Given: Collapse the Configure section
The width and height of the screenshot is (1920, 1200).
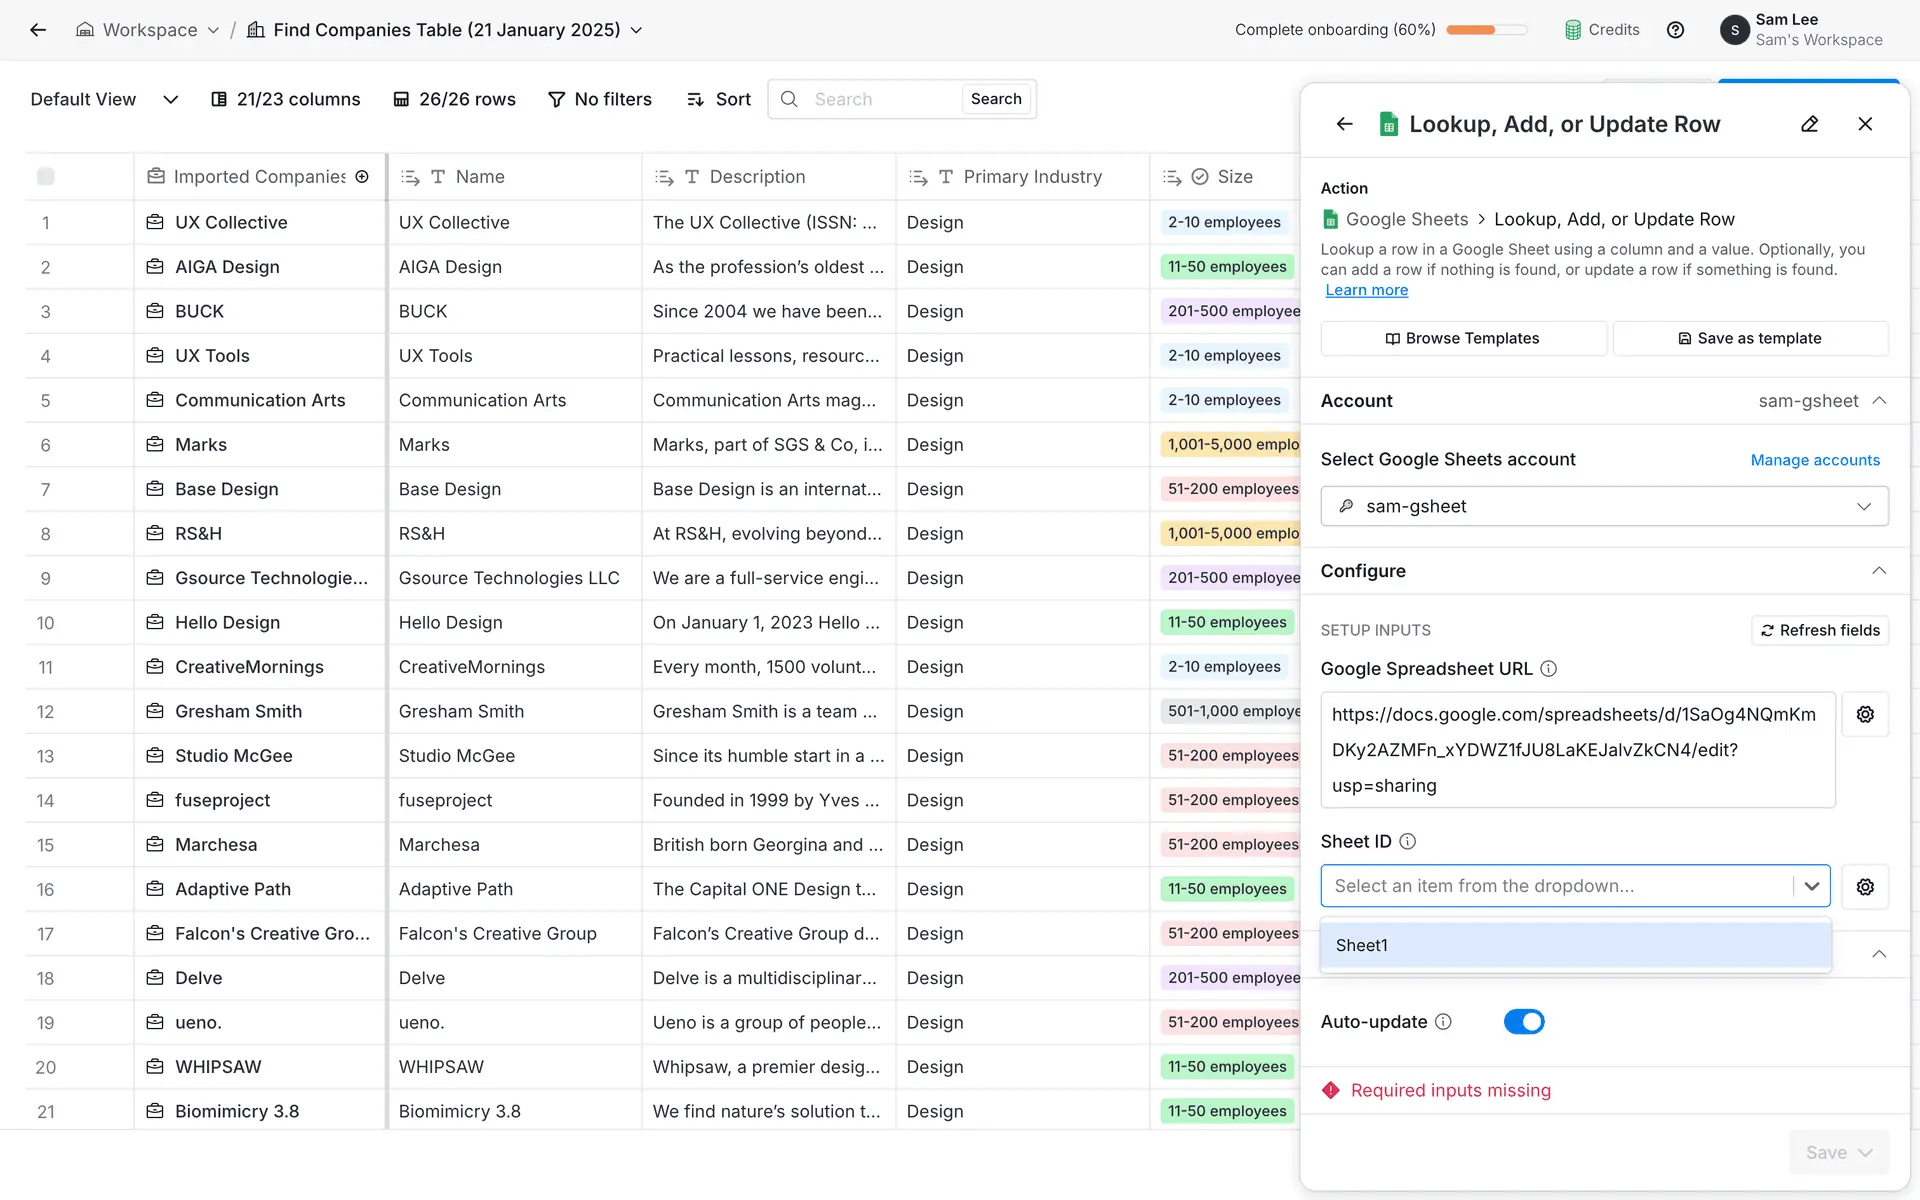Looking at the screenshot, I should [x=1878, y=571].
